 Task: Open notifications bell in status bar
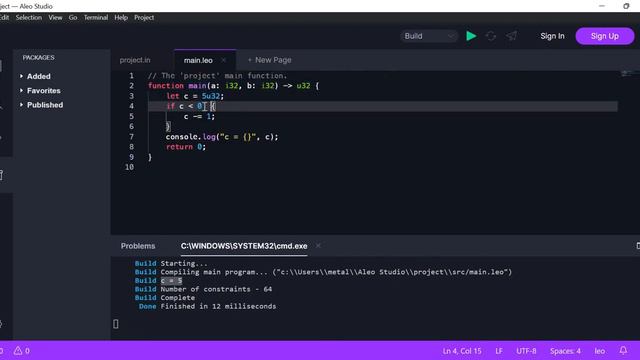[623, 351]
